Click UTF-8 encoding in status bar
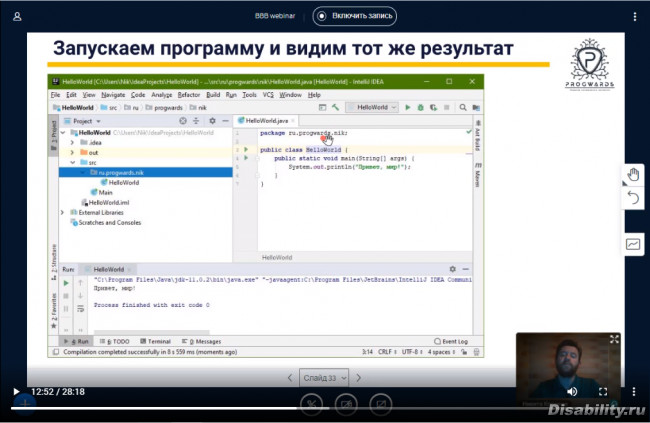 412,352
